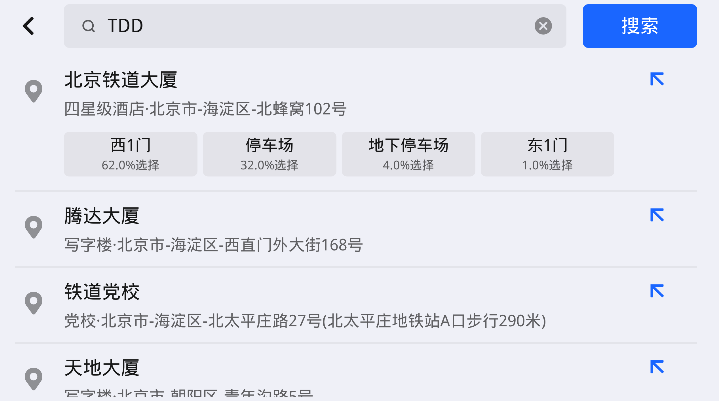The width and height of the screenshot is (719, 401).
Task: Tap the back arrow icon
Action: tap(29, 26)
